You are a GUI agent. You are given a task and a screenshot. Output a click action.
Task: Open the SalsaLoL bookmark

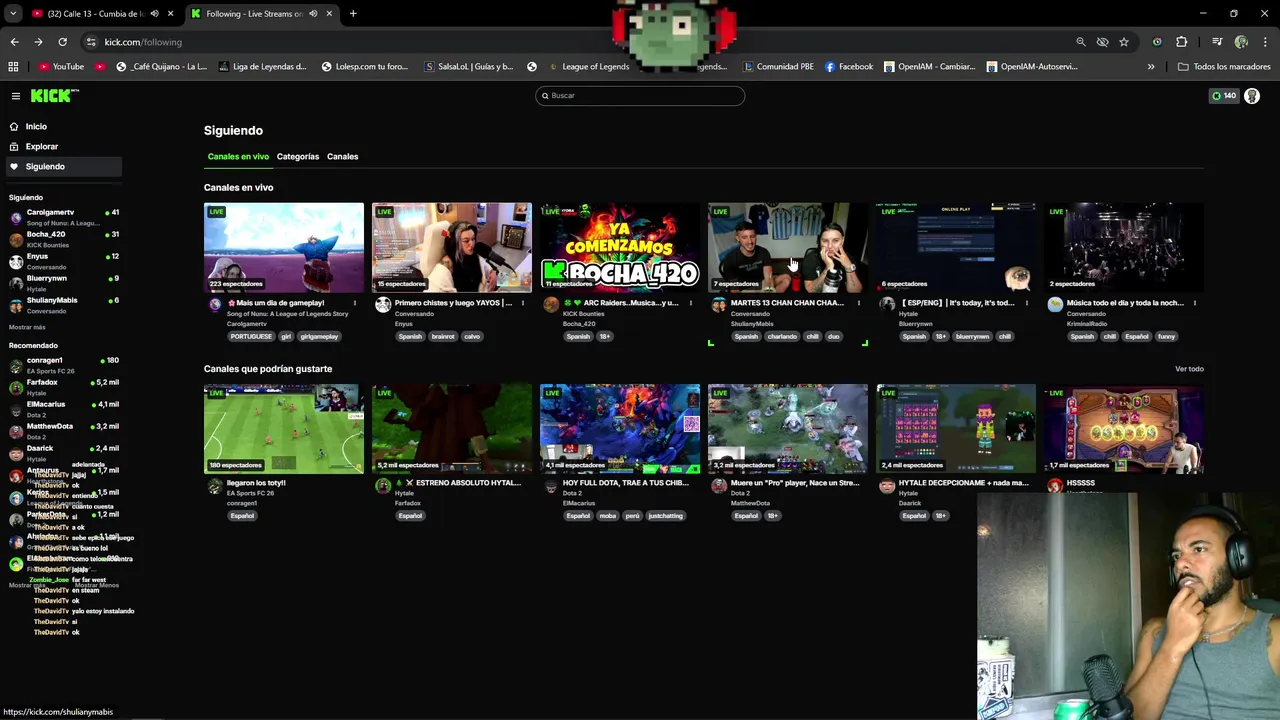469,67
